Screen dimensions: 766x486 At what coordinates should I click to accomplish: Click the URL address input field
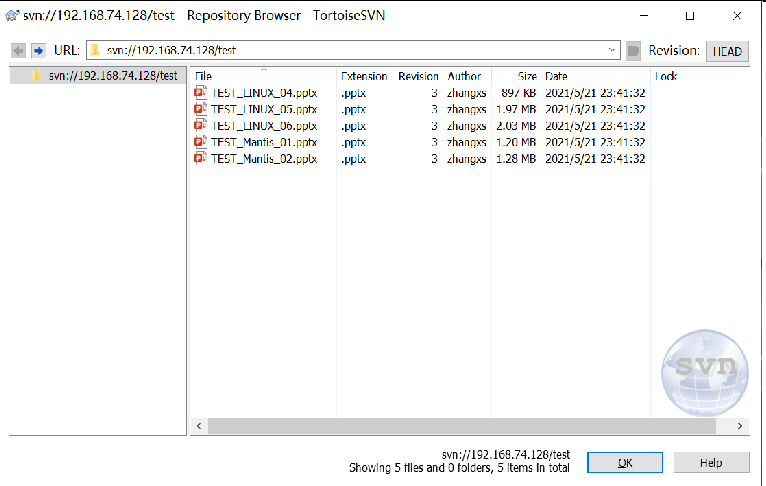coord(353,50)
